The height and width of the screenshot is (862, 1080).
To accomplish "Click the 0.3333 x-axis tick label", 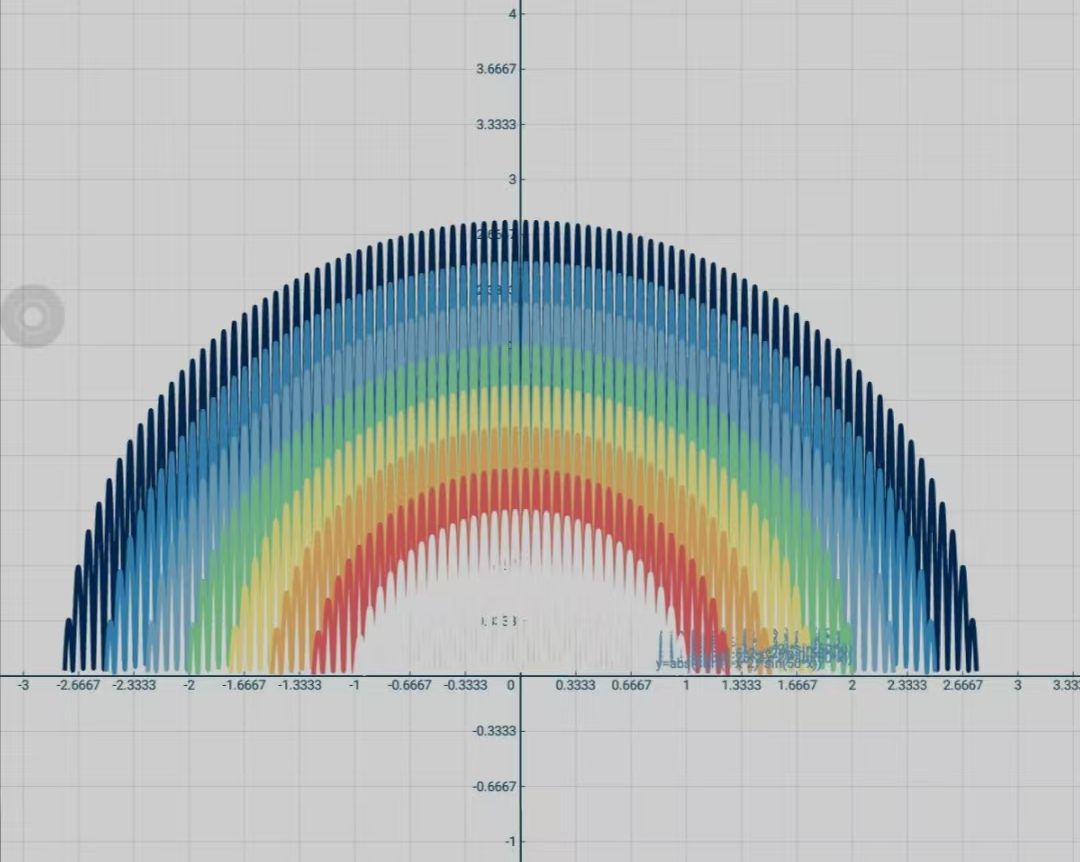I will click(575, 686).
